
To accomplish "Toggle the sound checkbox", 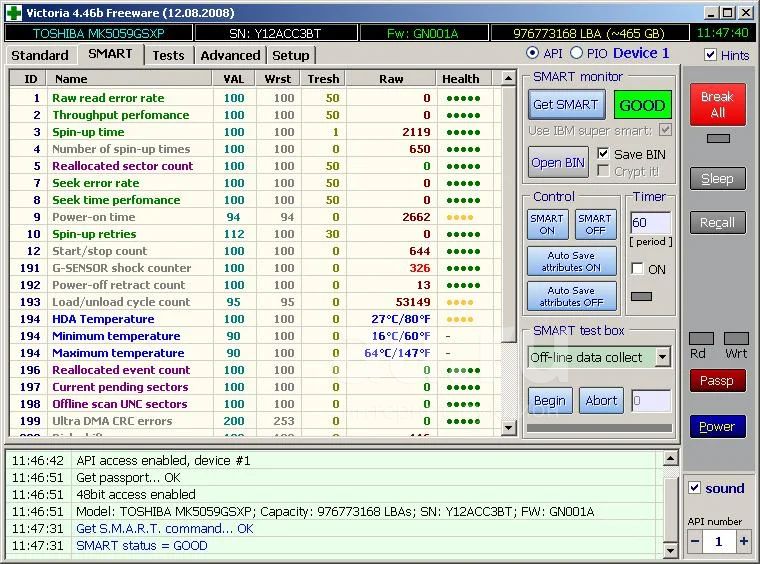I will [695, 488].
